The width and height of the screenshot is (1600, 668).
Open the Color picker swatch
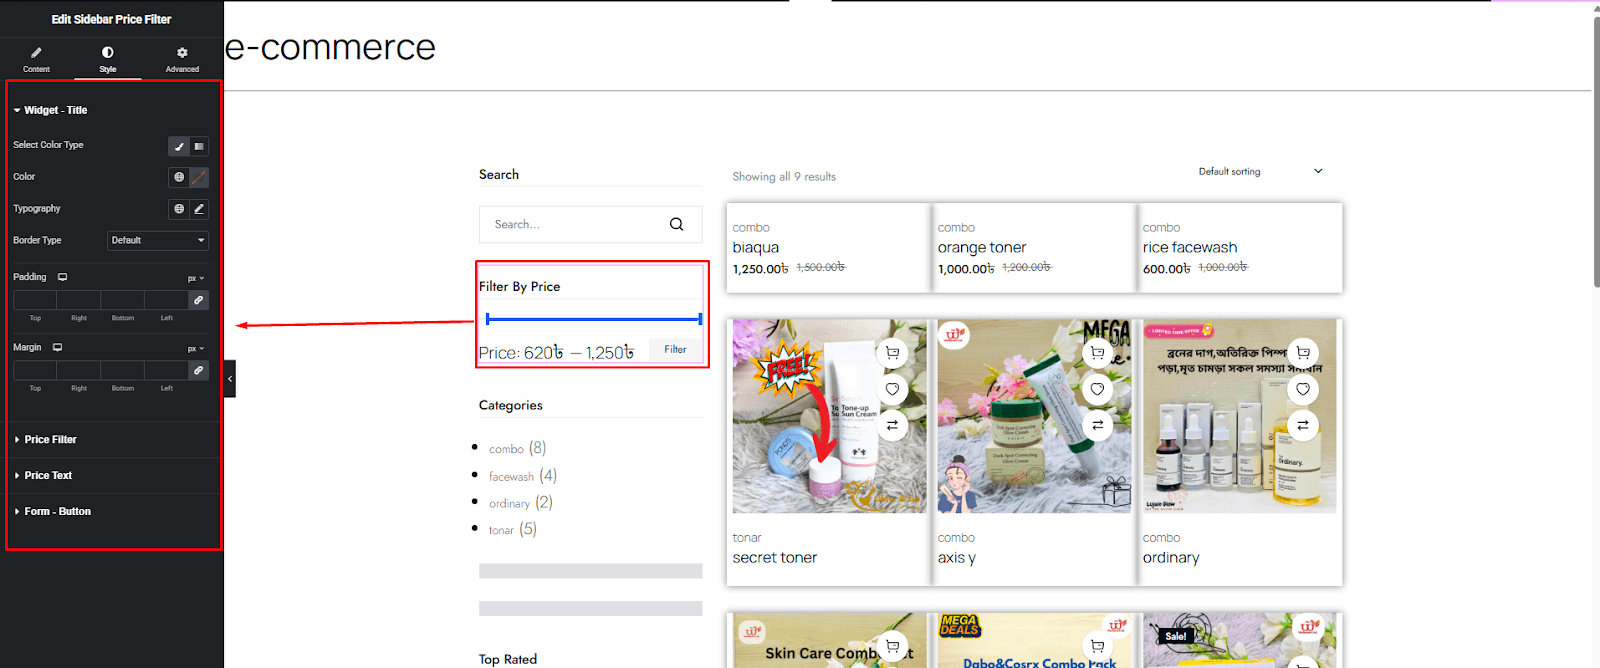click(x=199, y=177)
